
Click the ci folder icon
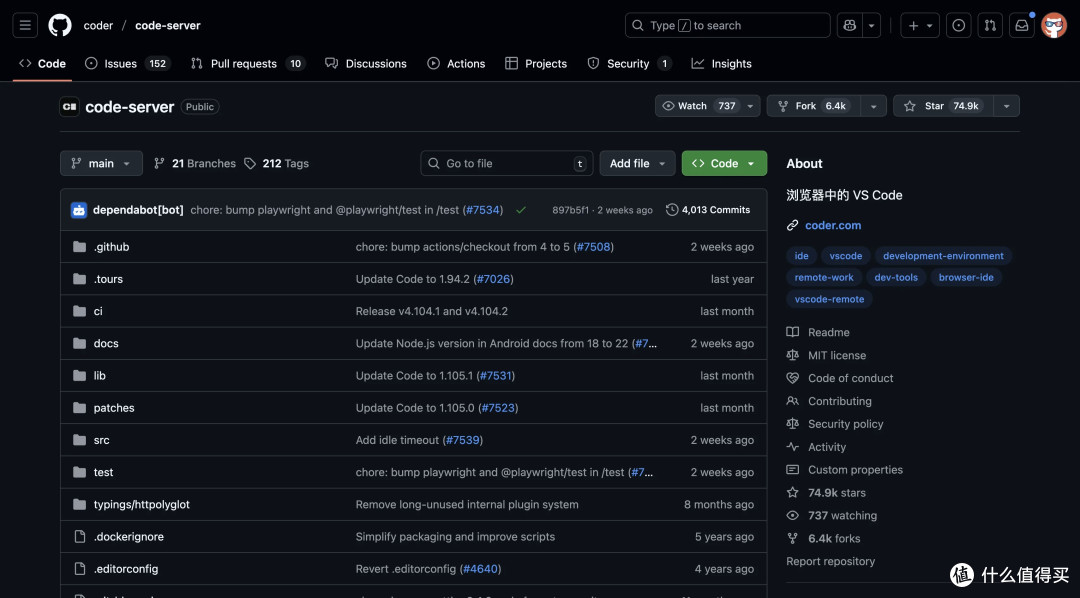[80, 311]
